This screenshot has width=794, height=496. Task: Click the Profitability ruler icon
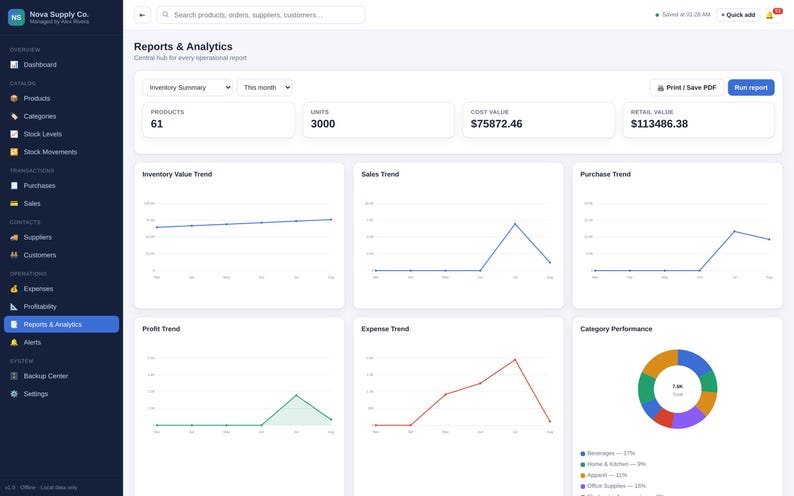tap(14, 307)
